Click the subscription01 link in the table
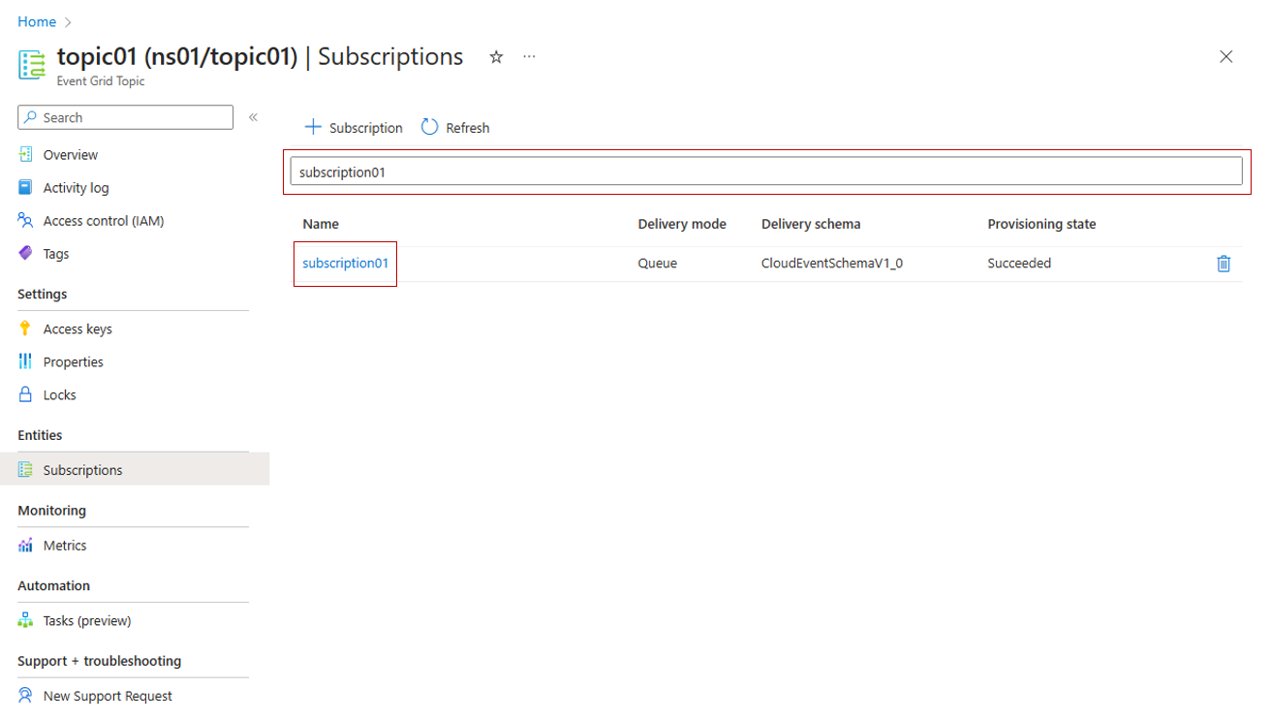Image resolution: width=1270 pixels, height=720 pixels. click(x=345, y=264)
